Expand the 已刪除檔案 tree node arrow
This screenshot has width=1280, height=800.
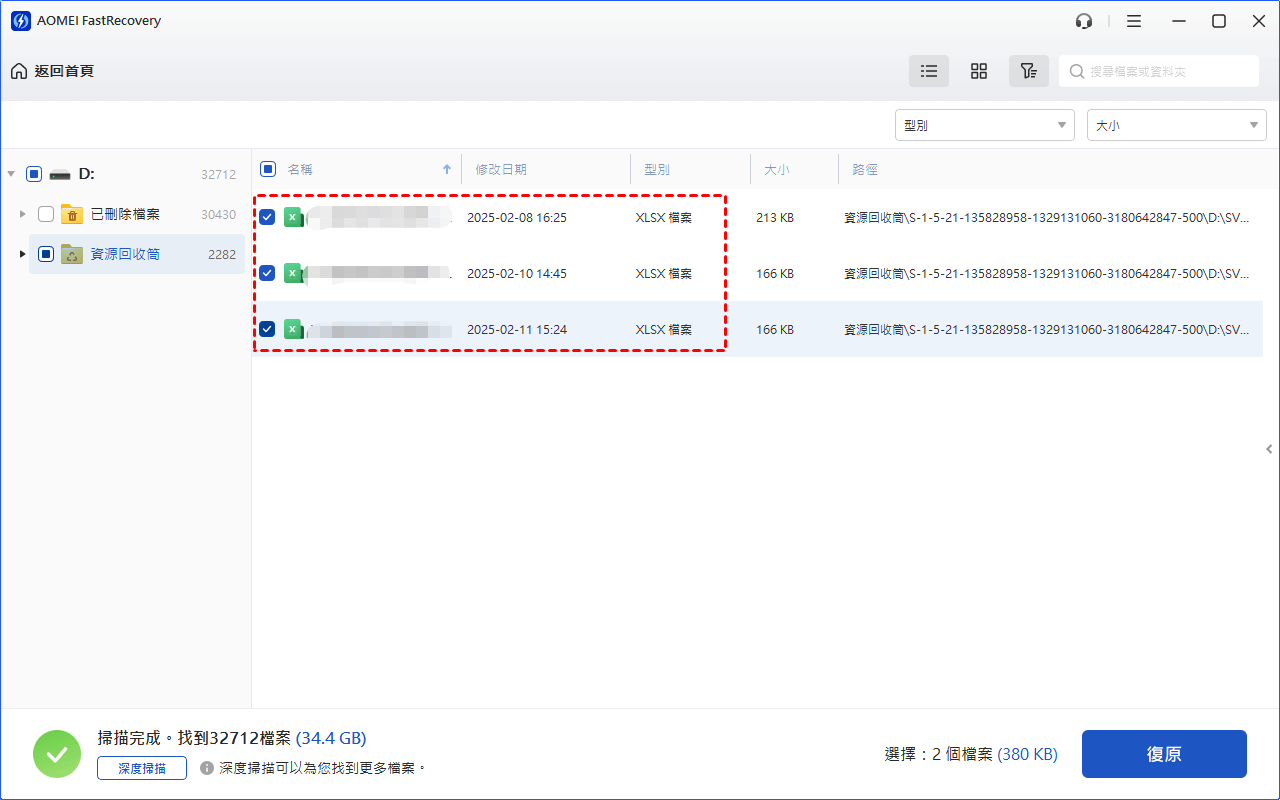[22, 214]
